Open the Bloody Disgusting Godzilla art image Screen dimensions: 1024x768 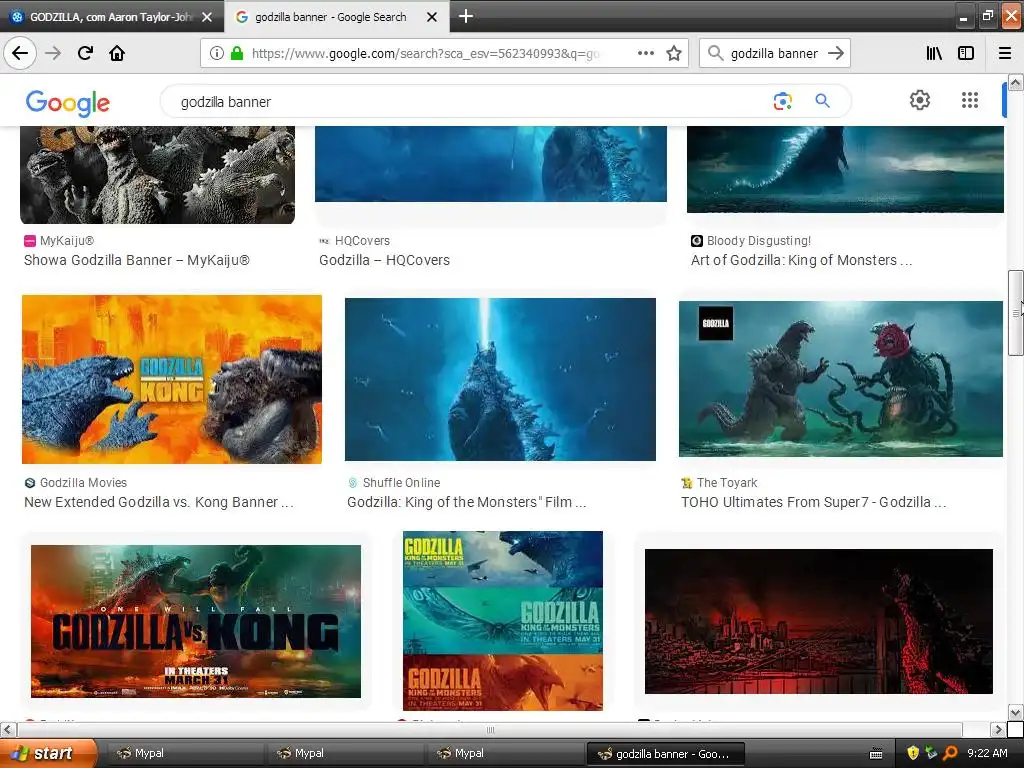click(845, 170)
